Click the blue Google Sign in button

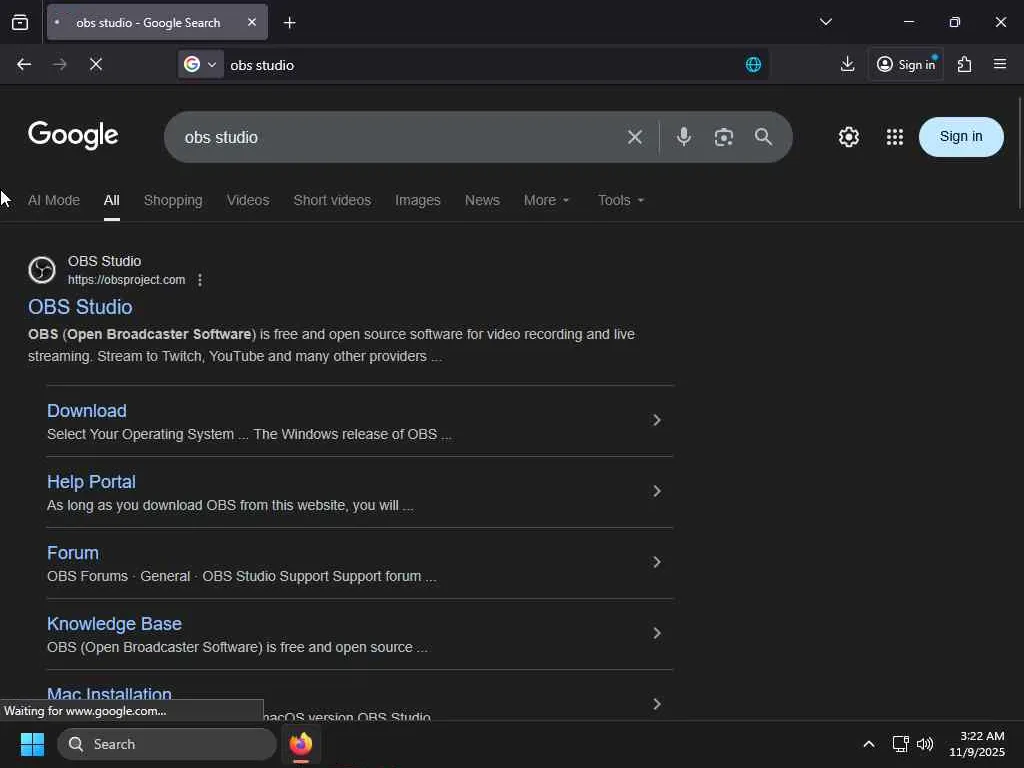pos(961,136)
